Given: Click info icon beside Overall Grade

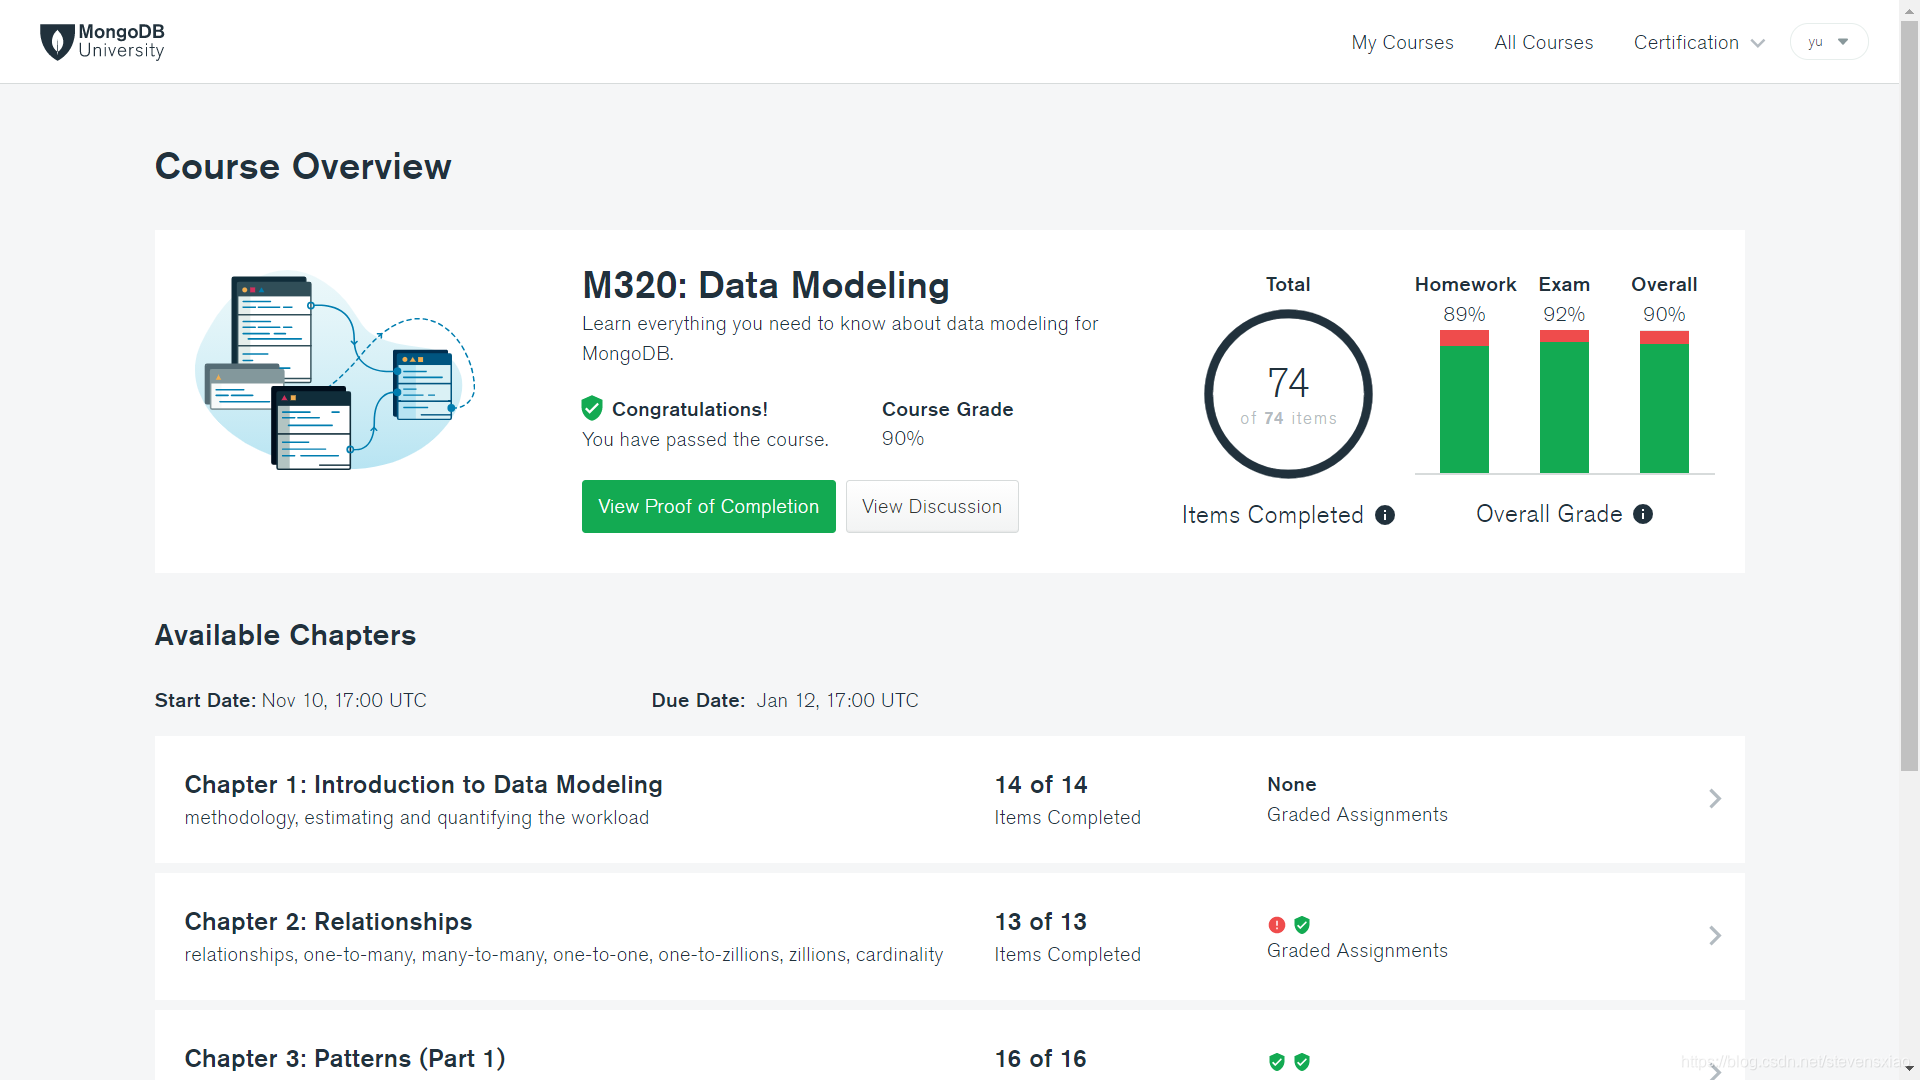Looking at the screenshot, I should click(x=1643, y=514).
